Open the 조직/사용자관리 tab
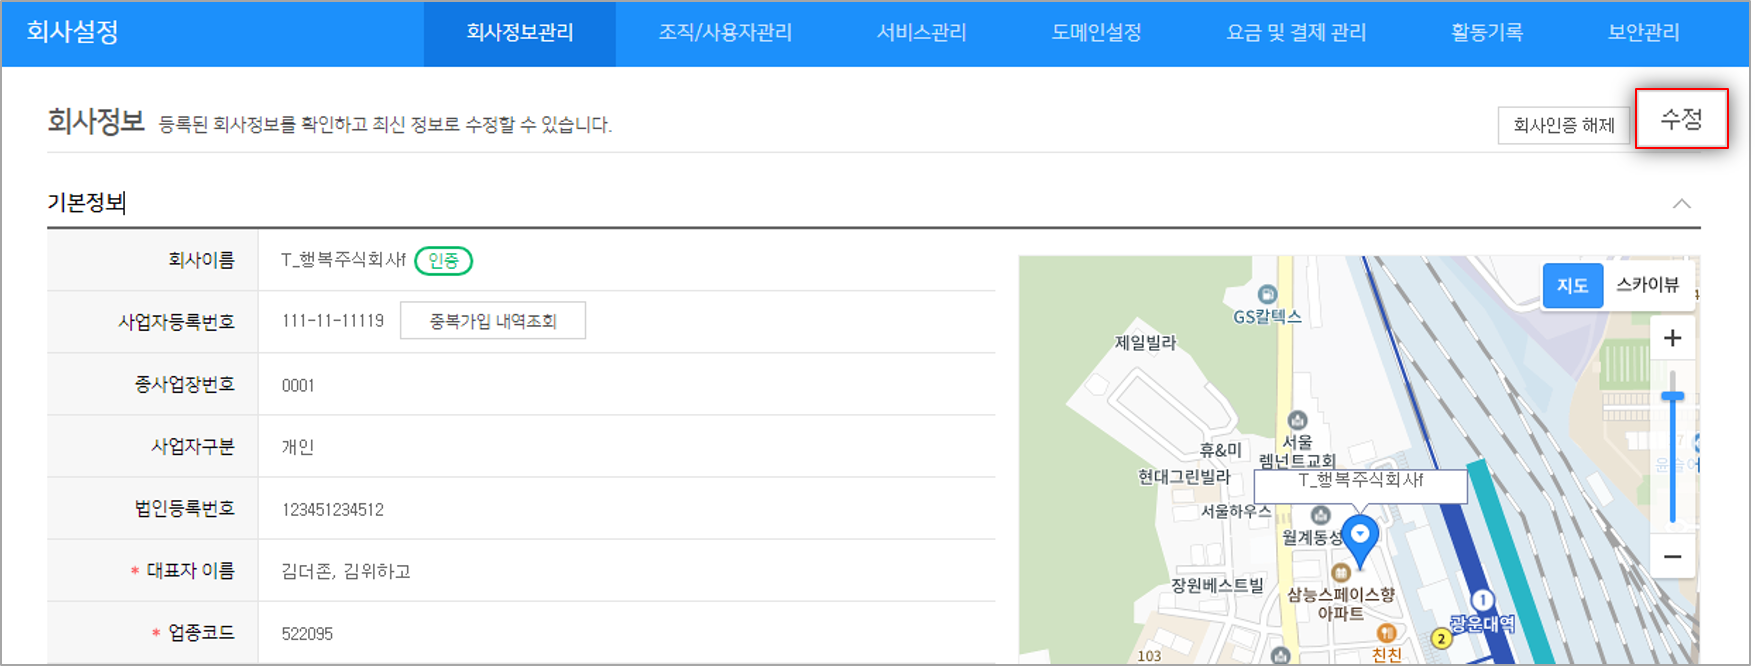The image size is (1761, 666). (724, 33)
